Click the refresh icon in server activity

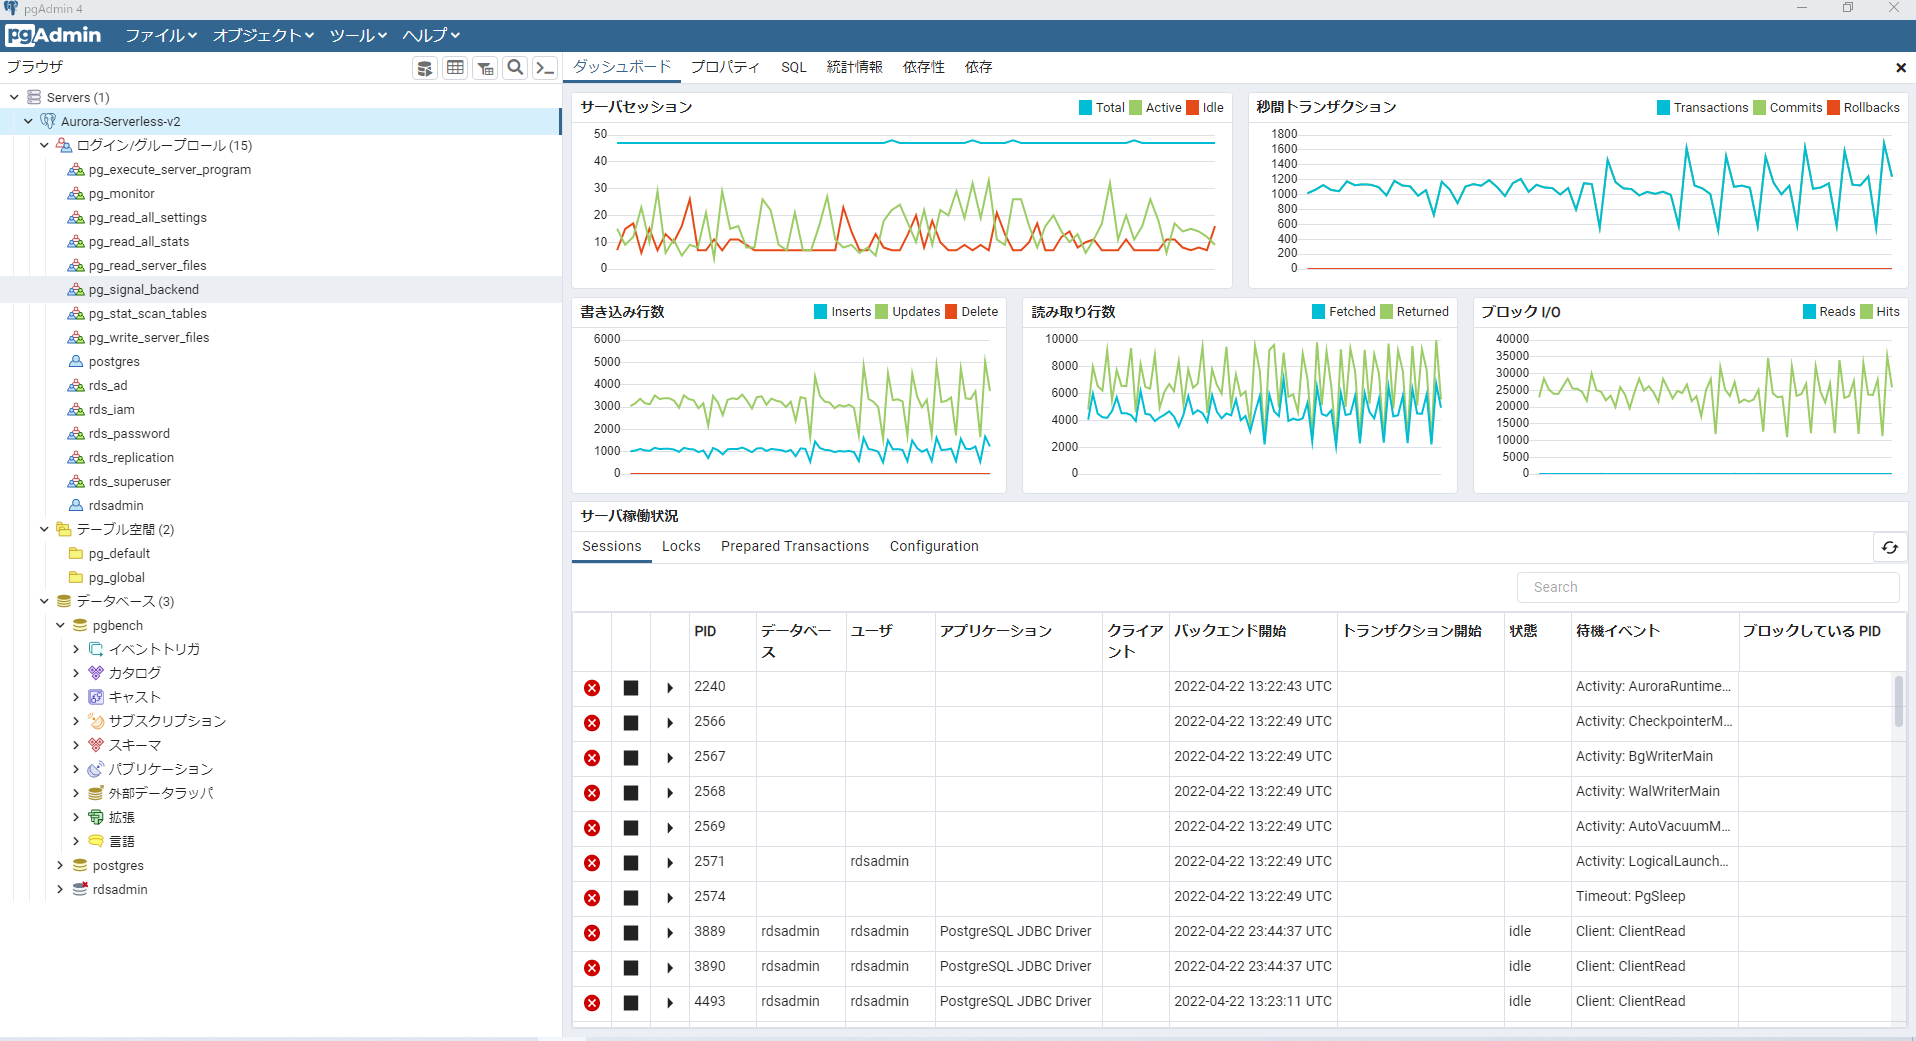[1889, 547]
